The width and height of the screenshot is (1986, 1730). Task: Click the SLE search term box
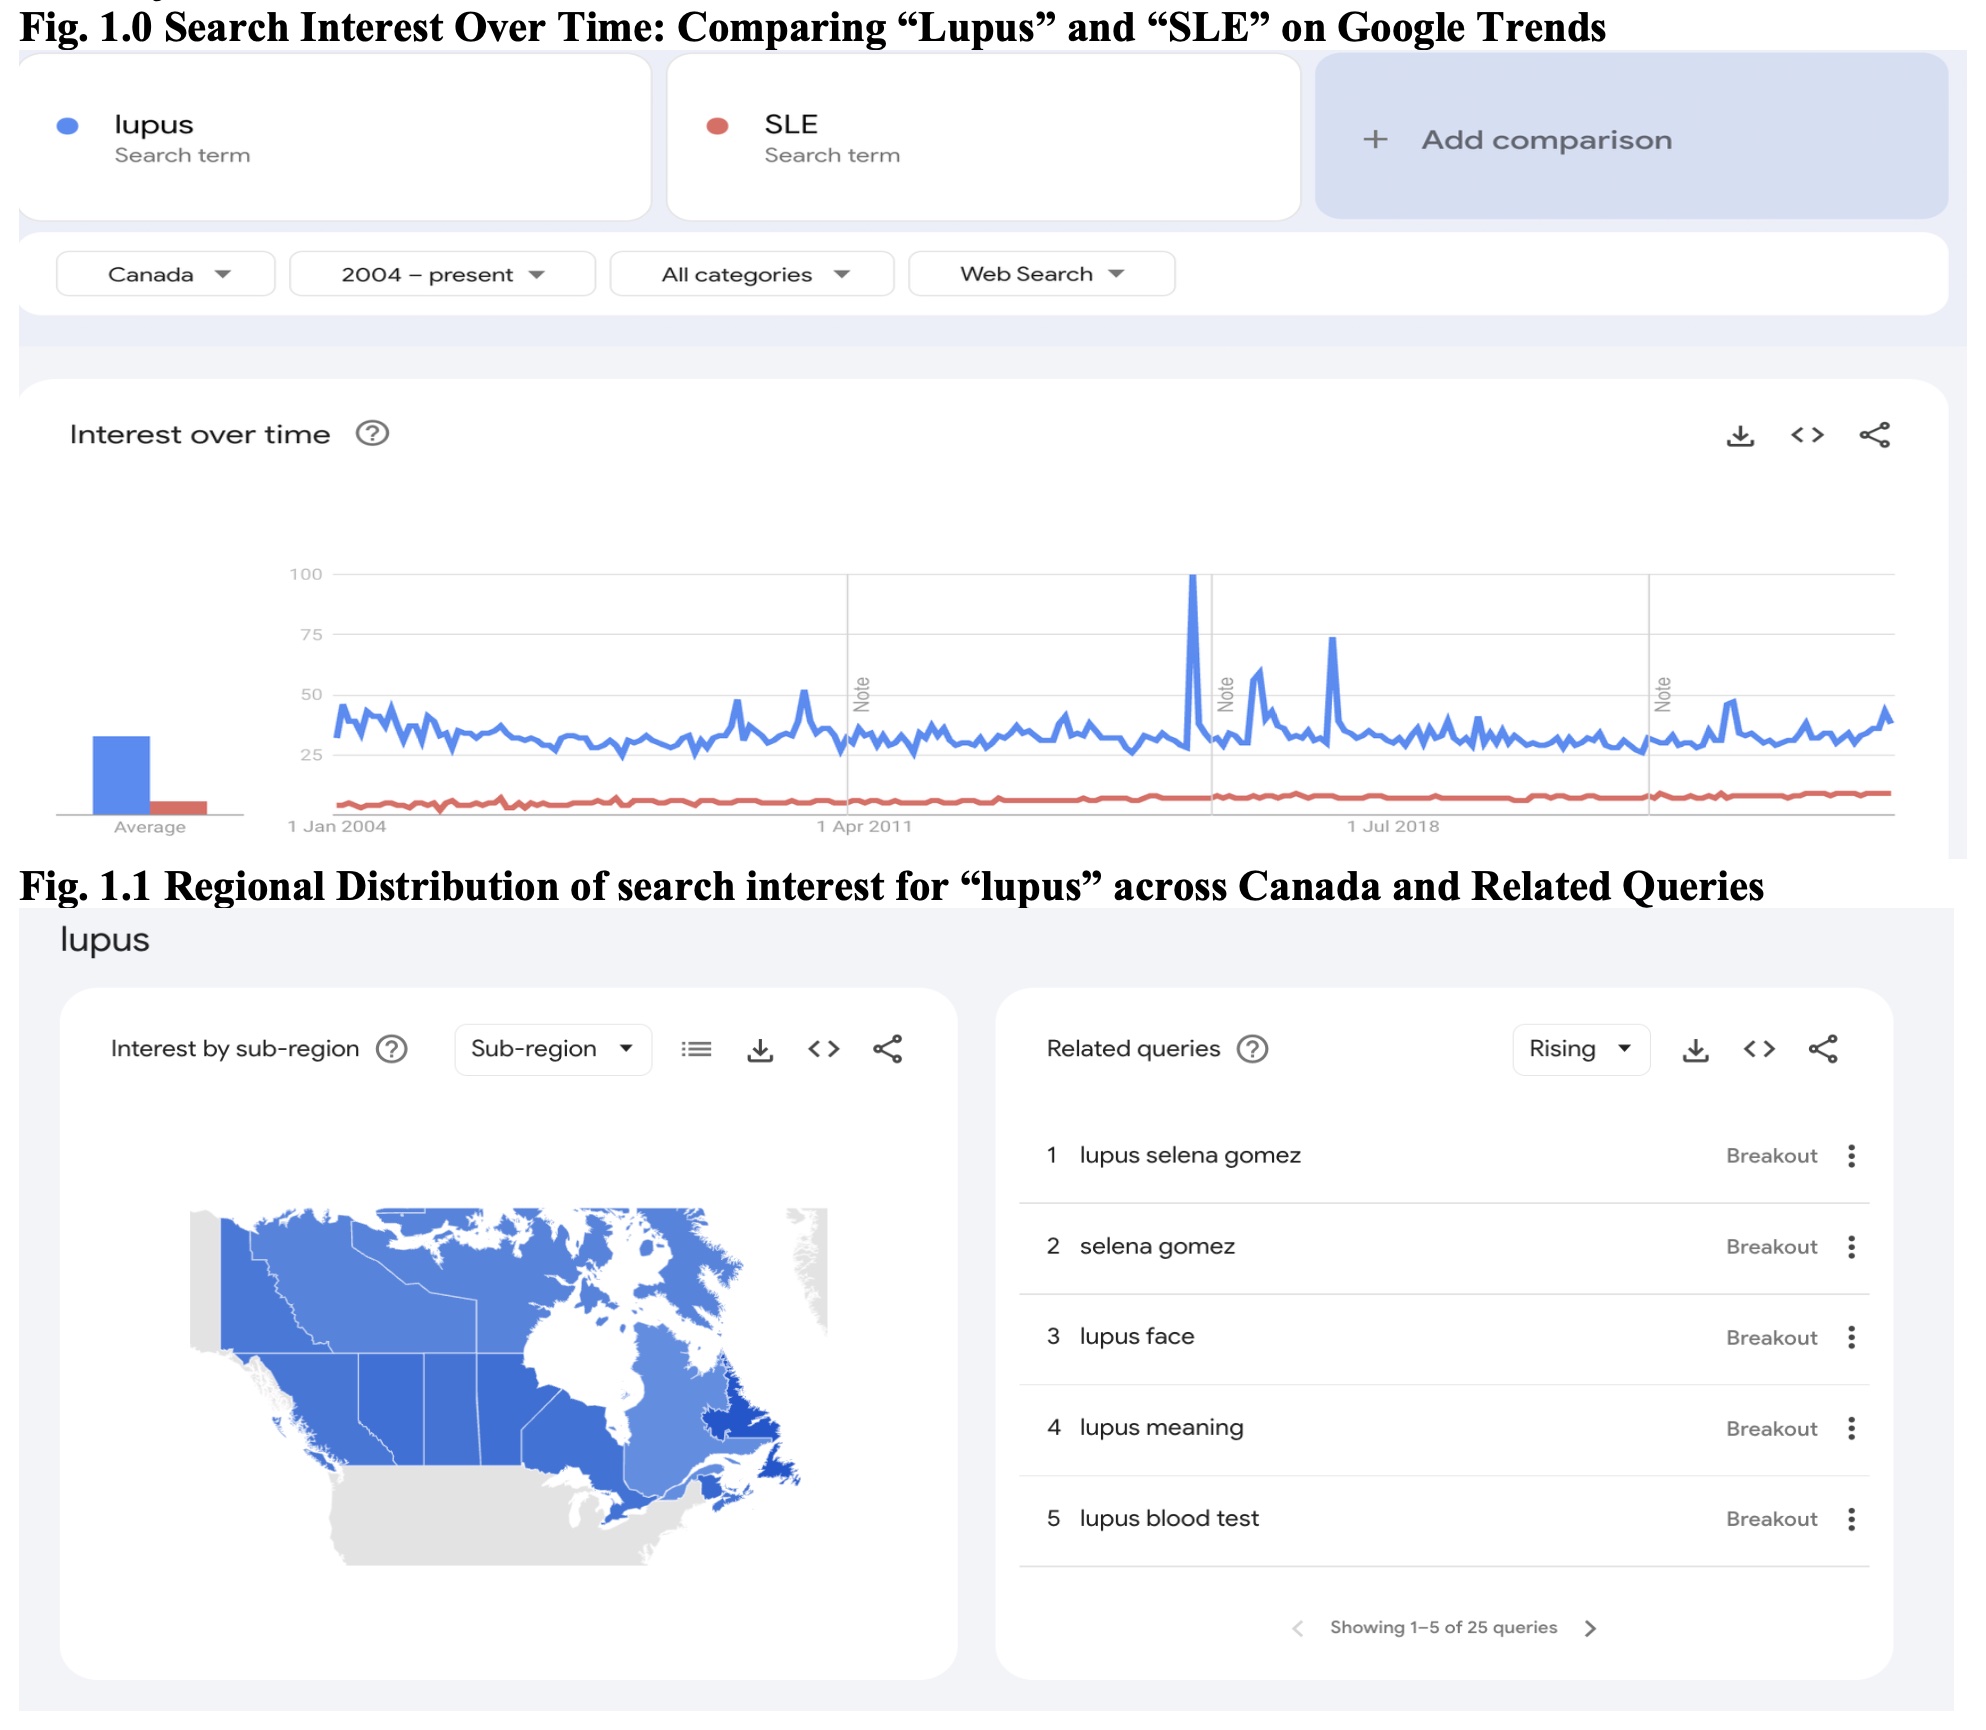tap(982, 138)
